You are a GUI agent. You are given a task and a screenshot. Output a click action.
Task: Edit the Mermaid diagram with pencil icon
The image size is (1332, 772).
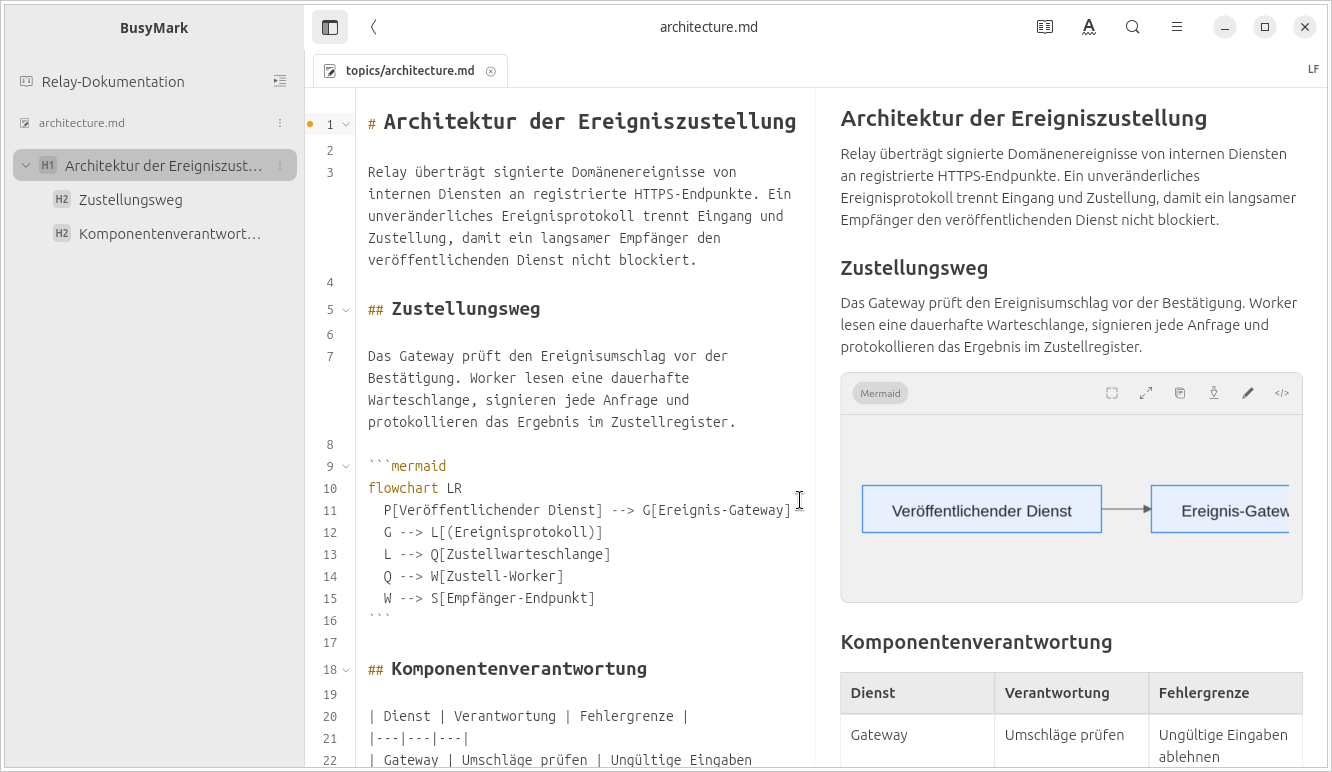1248,393
